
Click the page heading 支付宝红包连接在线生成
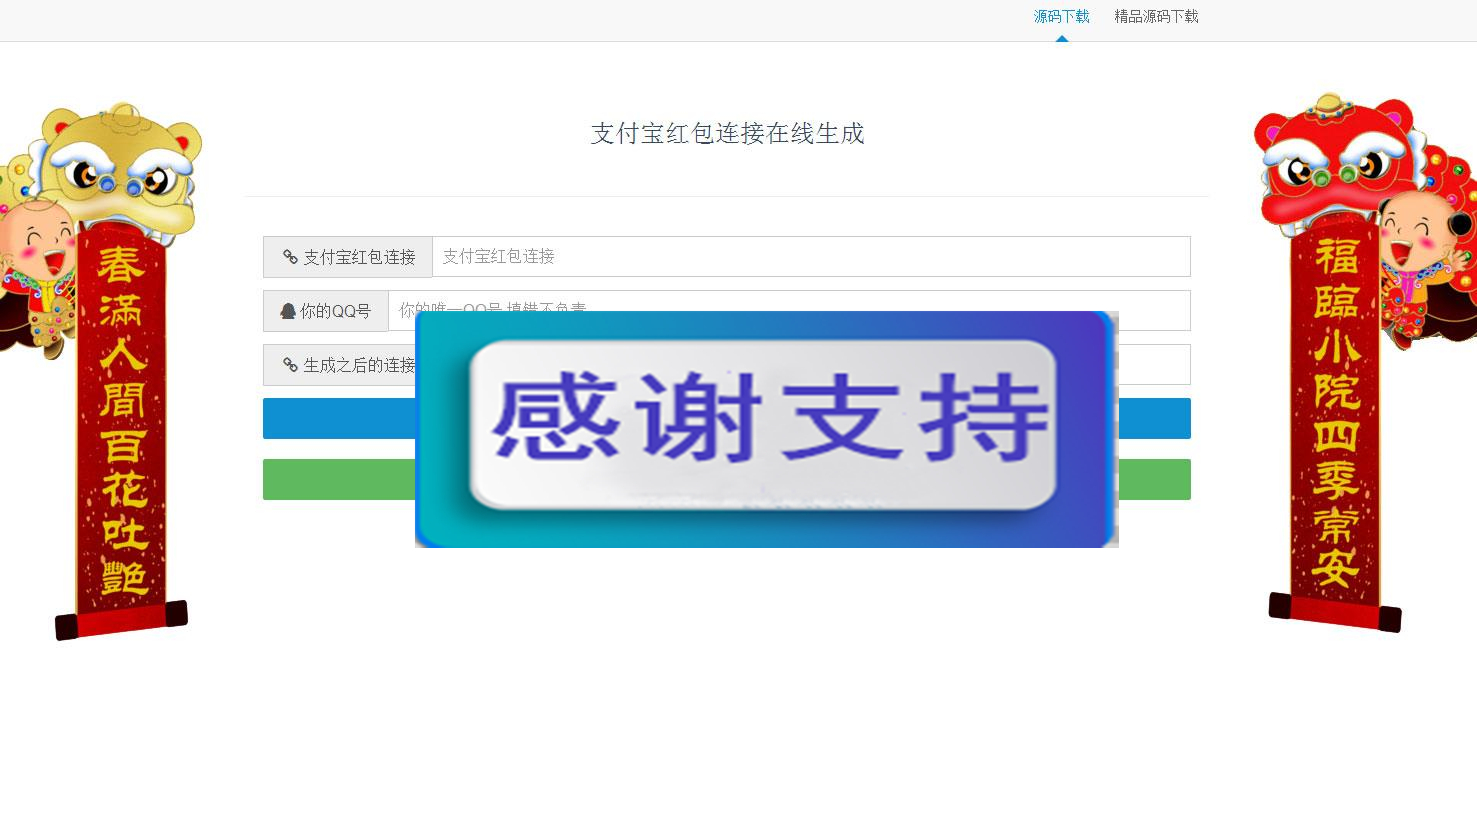727,133
